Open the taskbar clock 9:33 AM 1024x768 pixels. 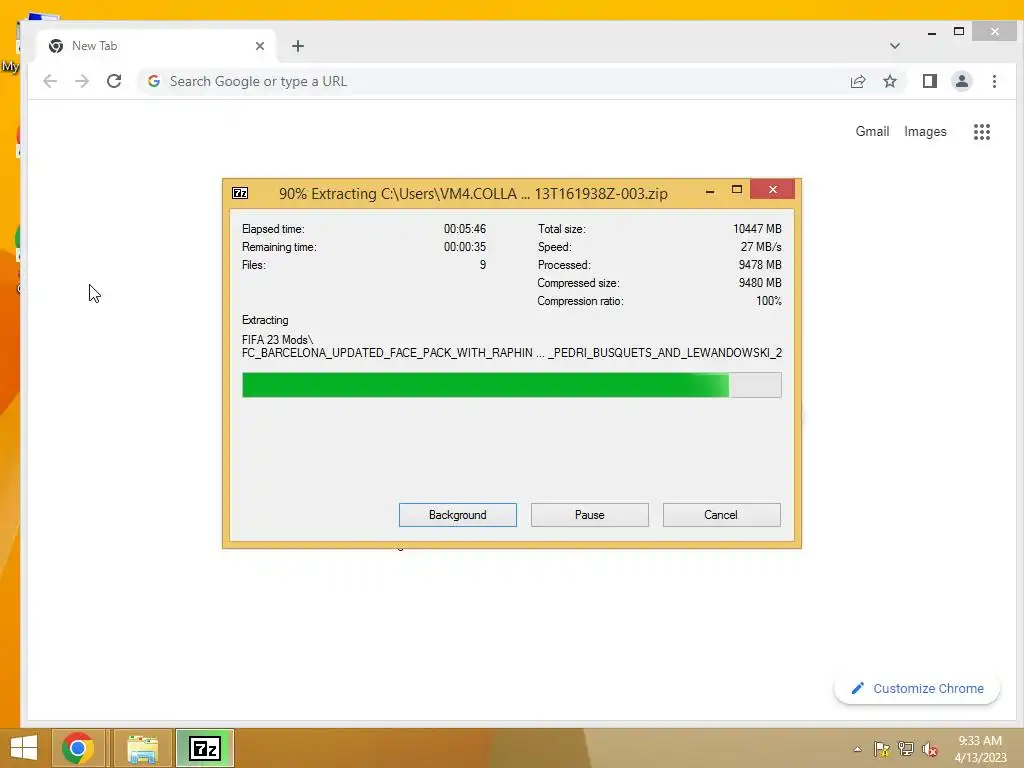[x=980, y=748]
